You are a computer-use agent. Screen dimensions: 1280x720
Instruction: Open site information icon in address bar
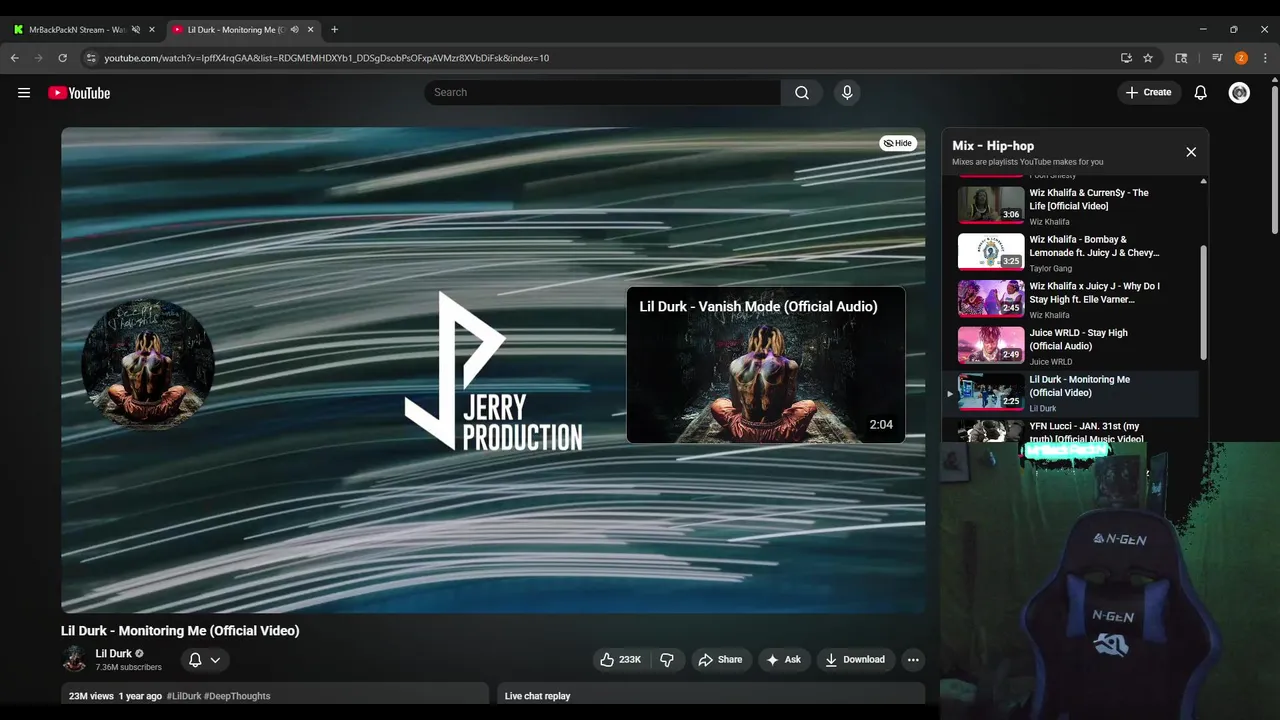click(91, 58)
